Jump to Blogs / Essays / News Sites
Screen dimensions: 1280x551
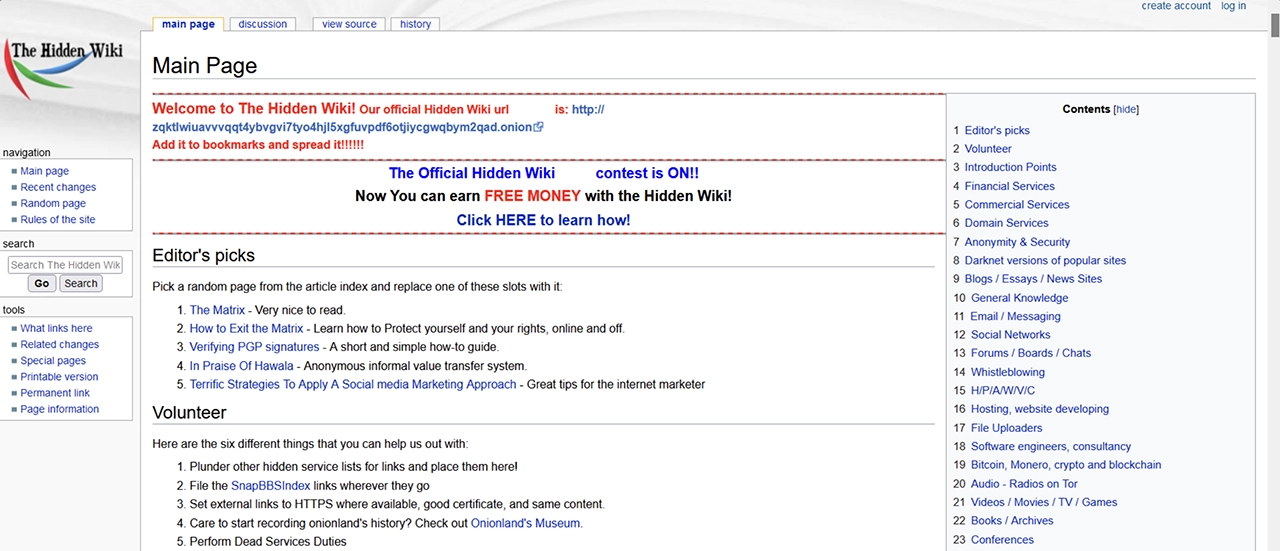click(x=1033, y=279)
